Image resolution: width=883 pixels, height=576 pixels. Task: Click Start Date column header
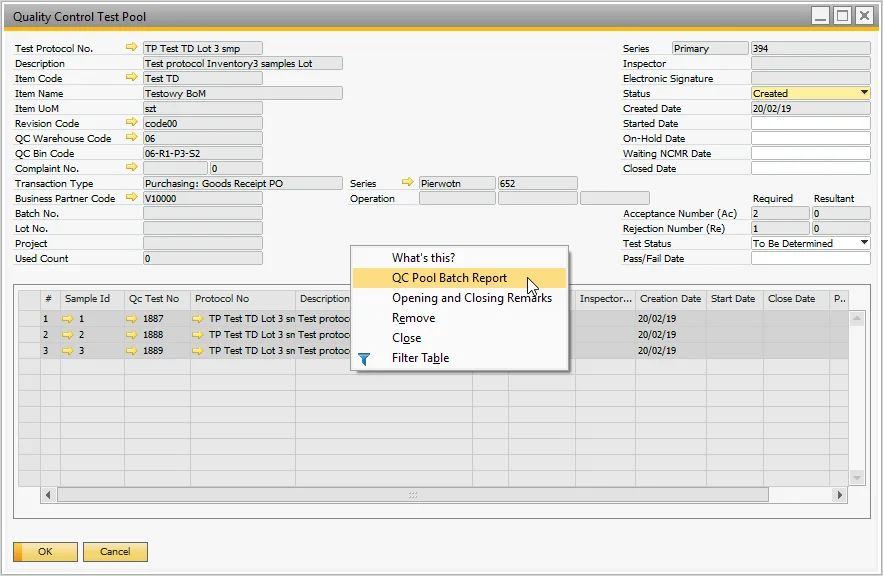(735, 299)
